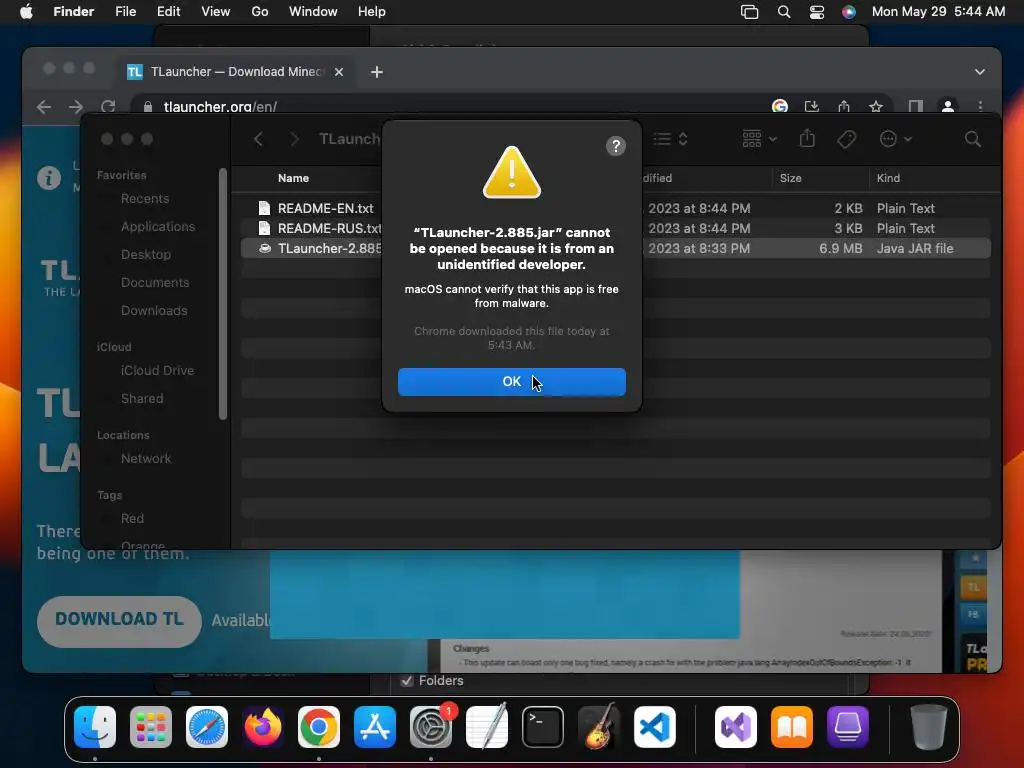Open Applications in Finder sidebar
Screen dimensions: 1024x768
click(157, 227)
